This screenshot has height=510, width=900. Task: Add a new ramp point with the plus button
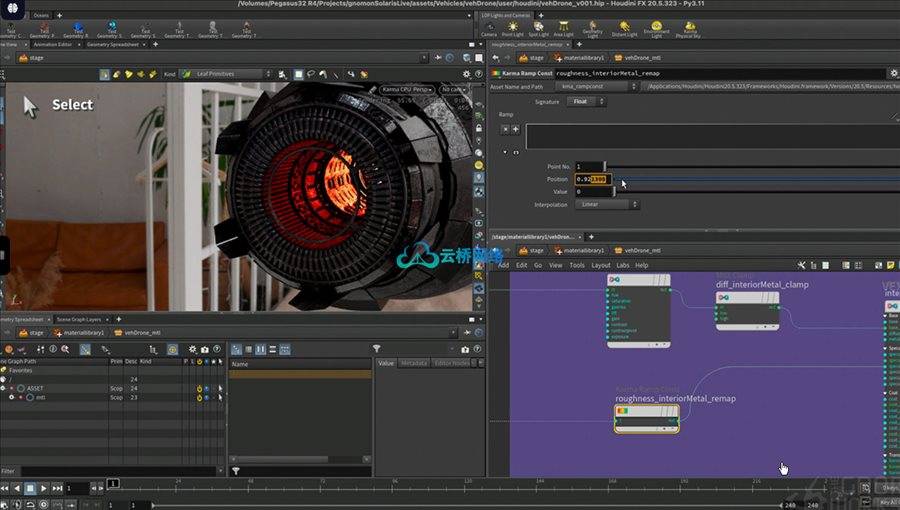[x=515, y=129]
